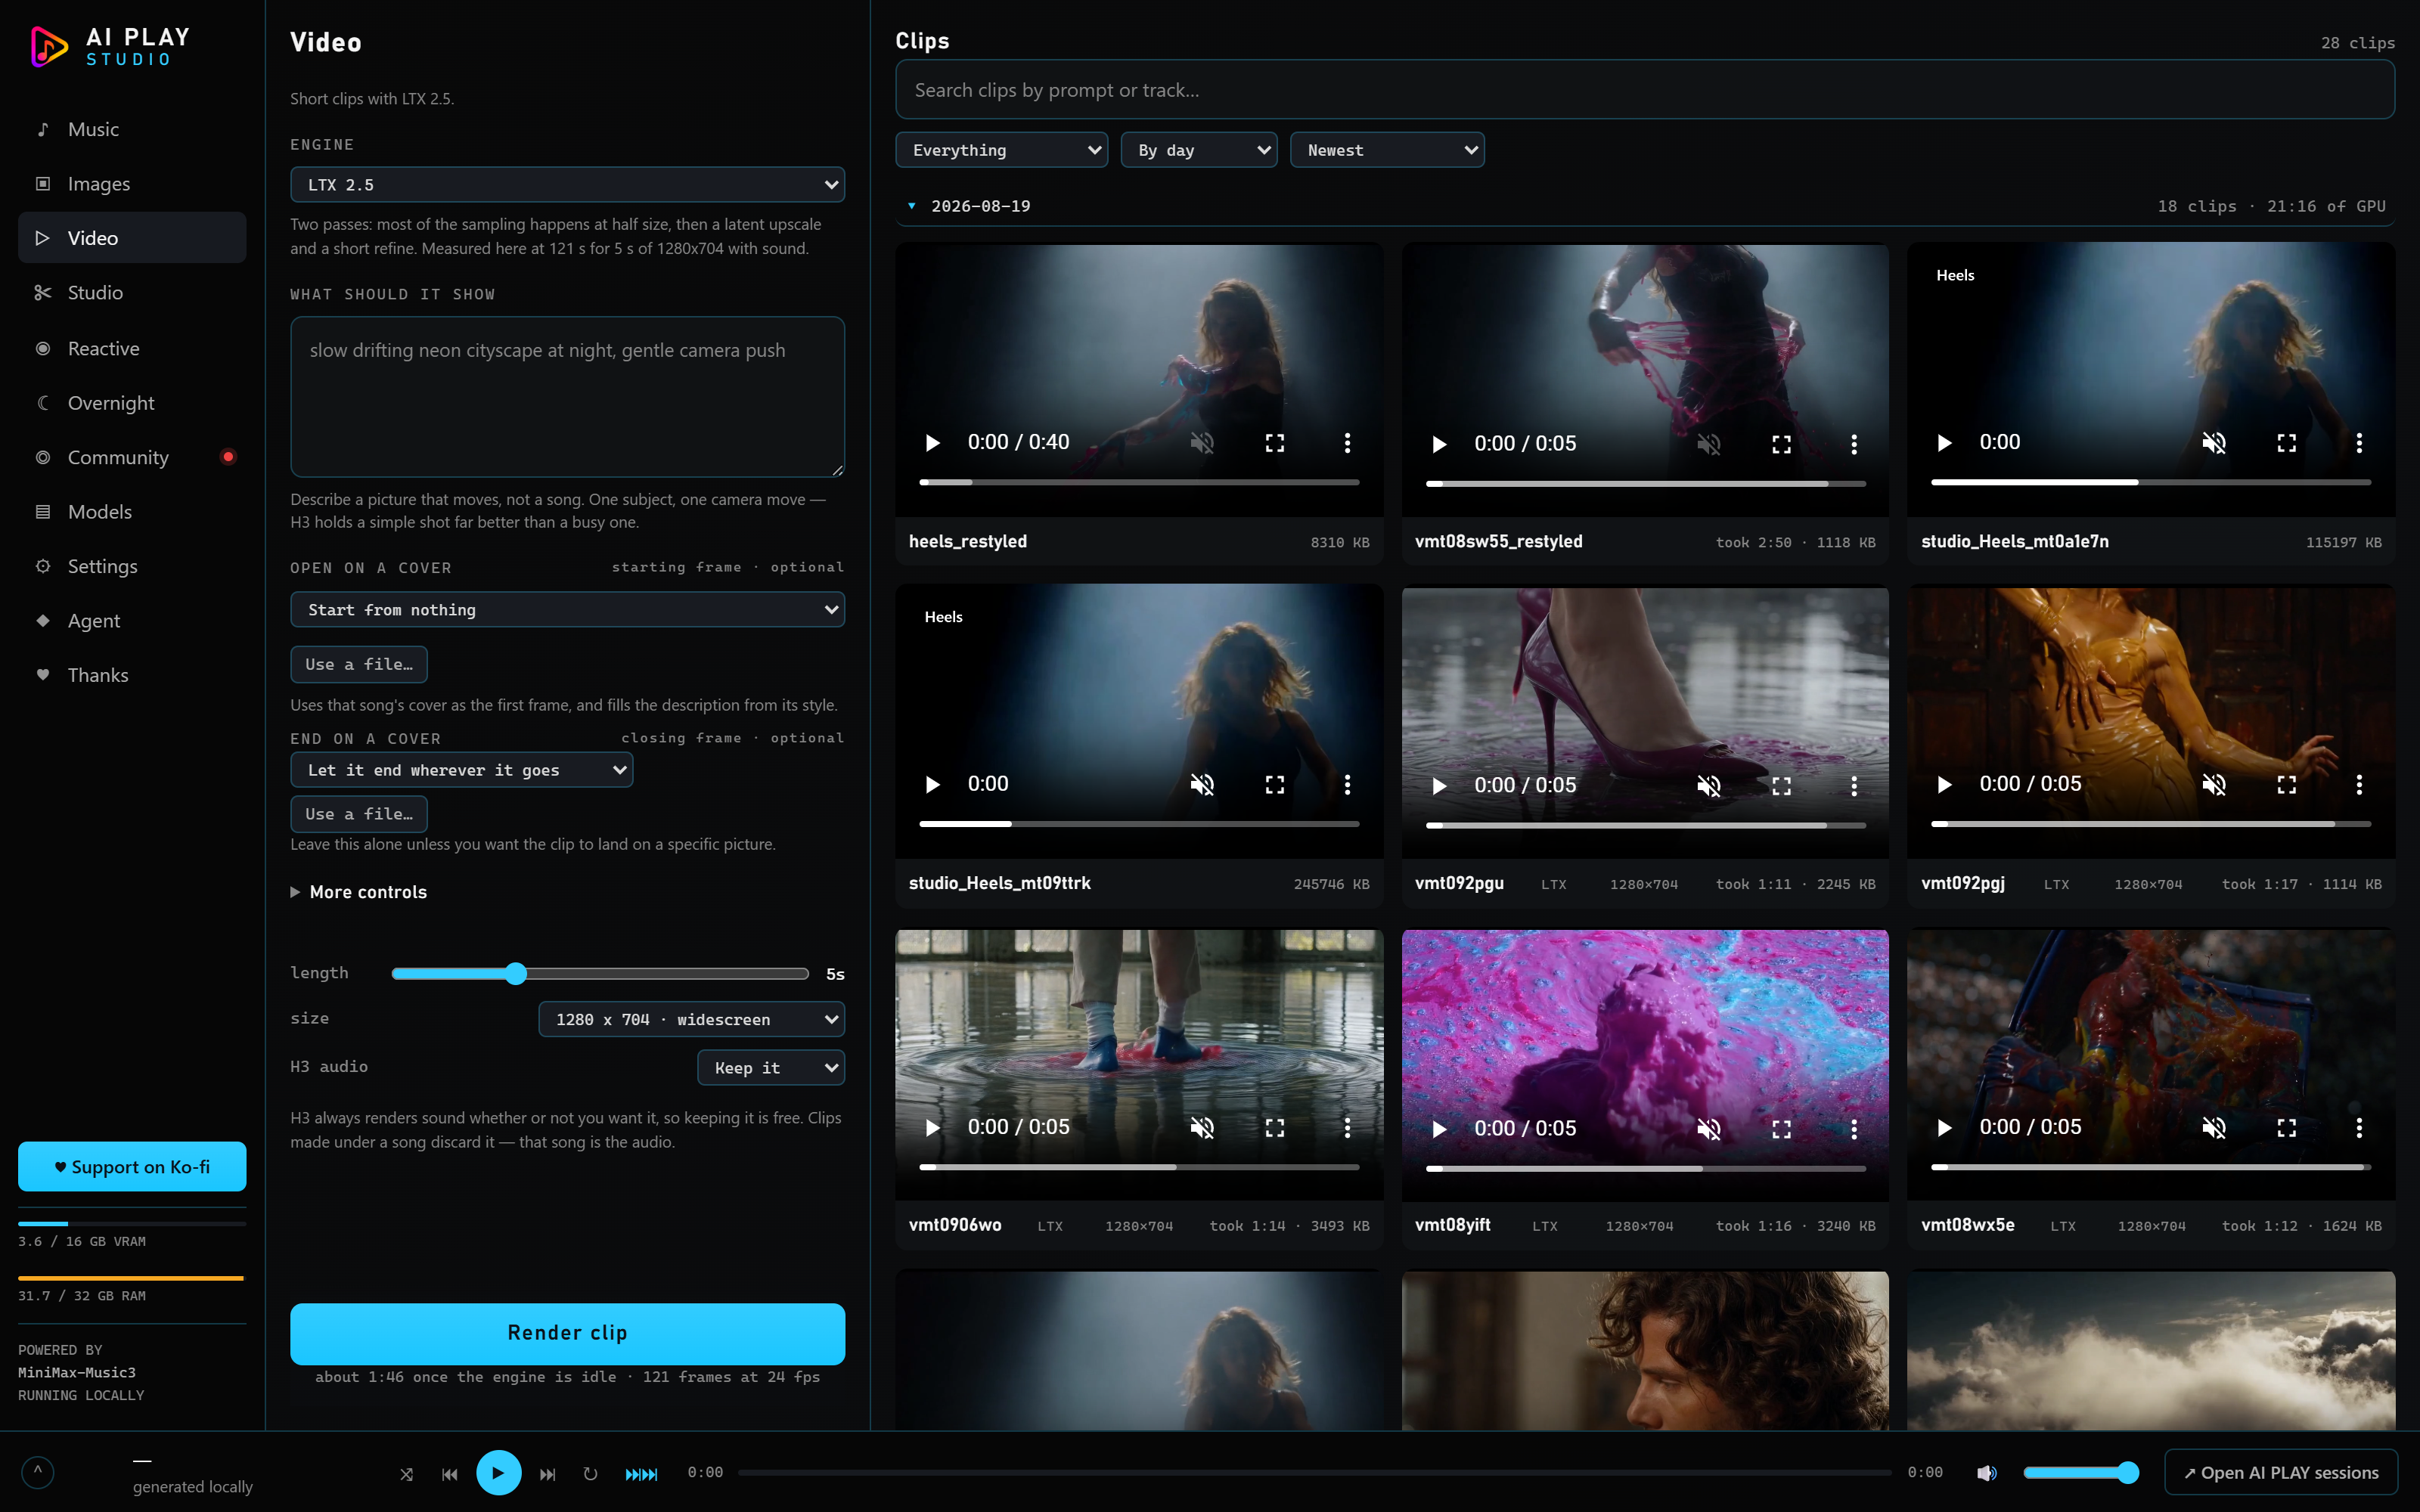Open options menu for vmt0906wo clip
2420x1512 pixels.
click(1347, 1128)
